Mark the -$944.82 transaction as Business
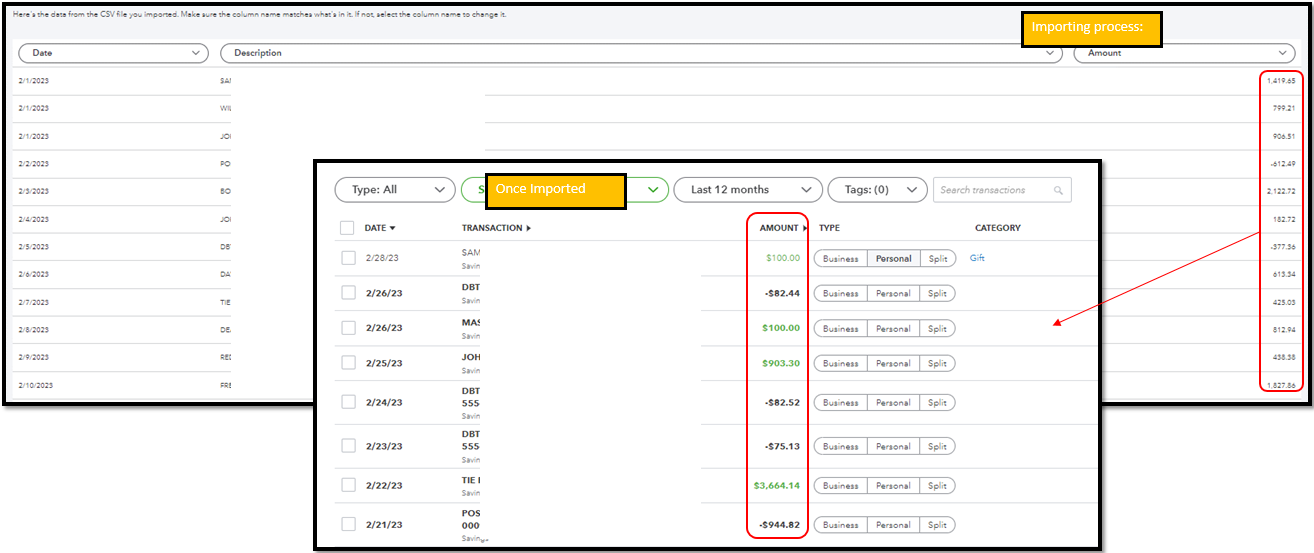 (841, 524)
